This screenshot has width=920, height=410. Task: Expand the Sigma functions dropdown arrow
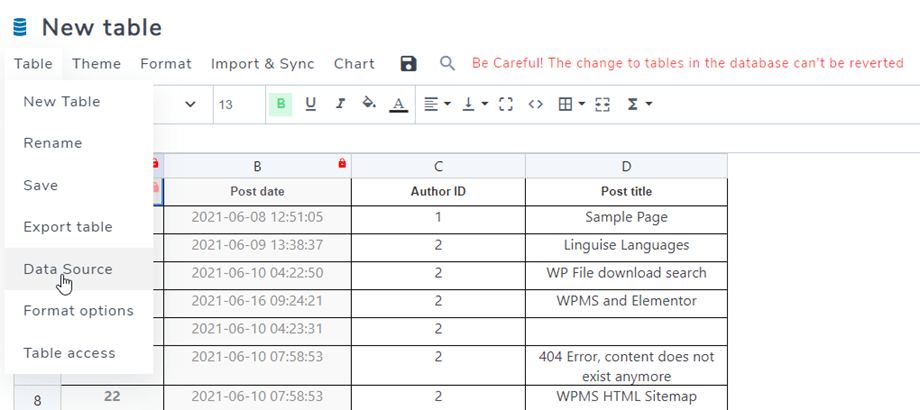click(x=648, y=104)
